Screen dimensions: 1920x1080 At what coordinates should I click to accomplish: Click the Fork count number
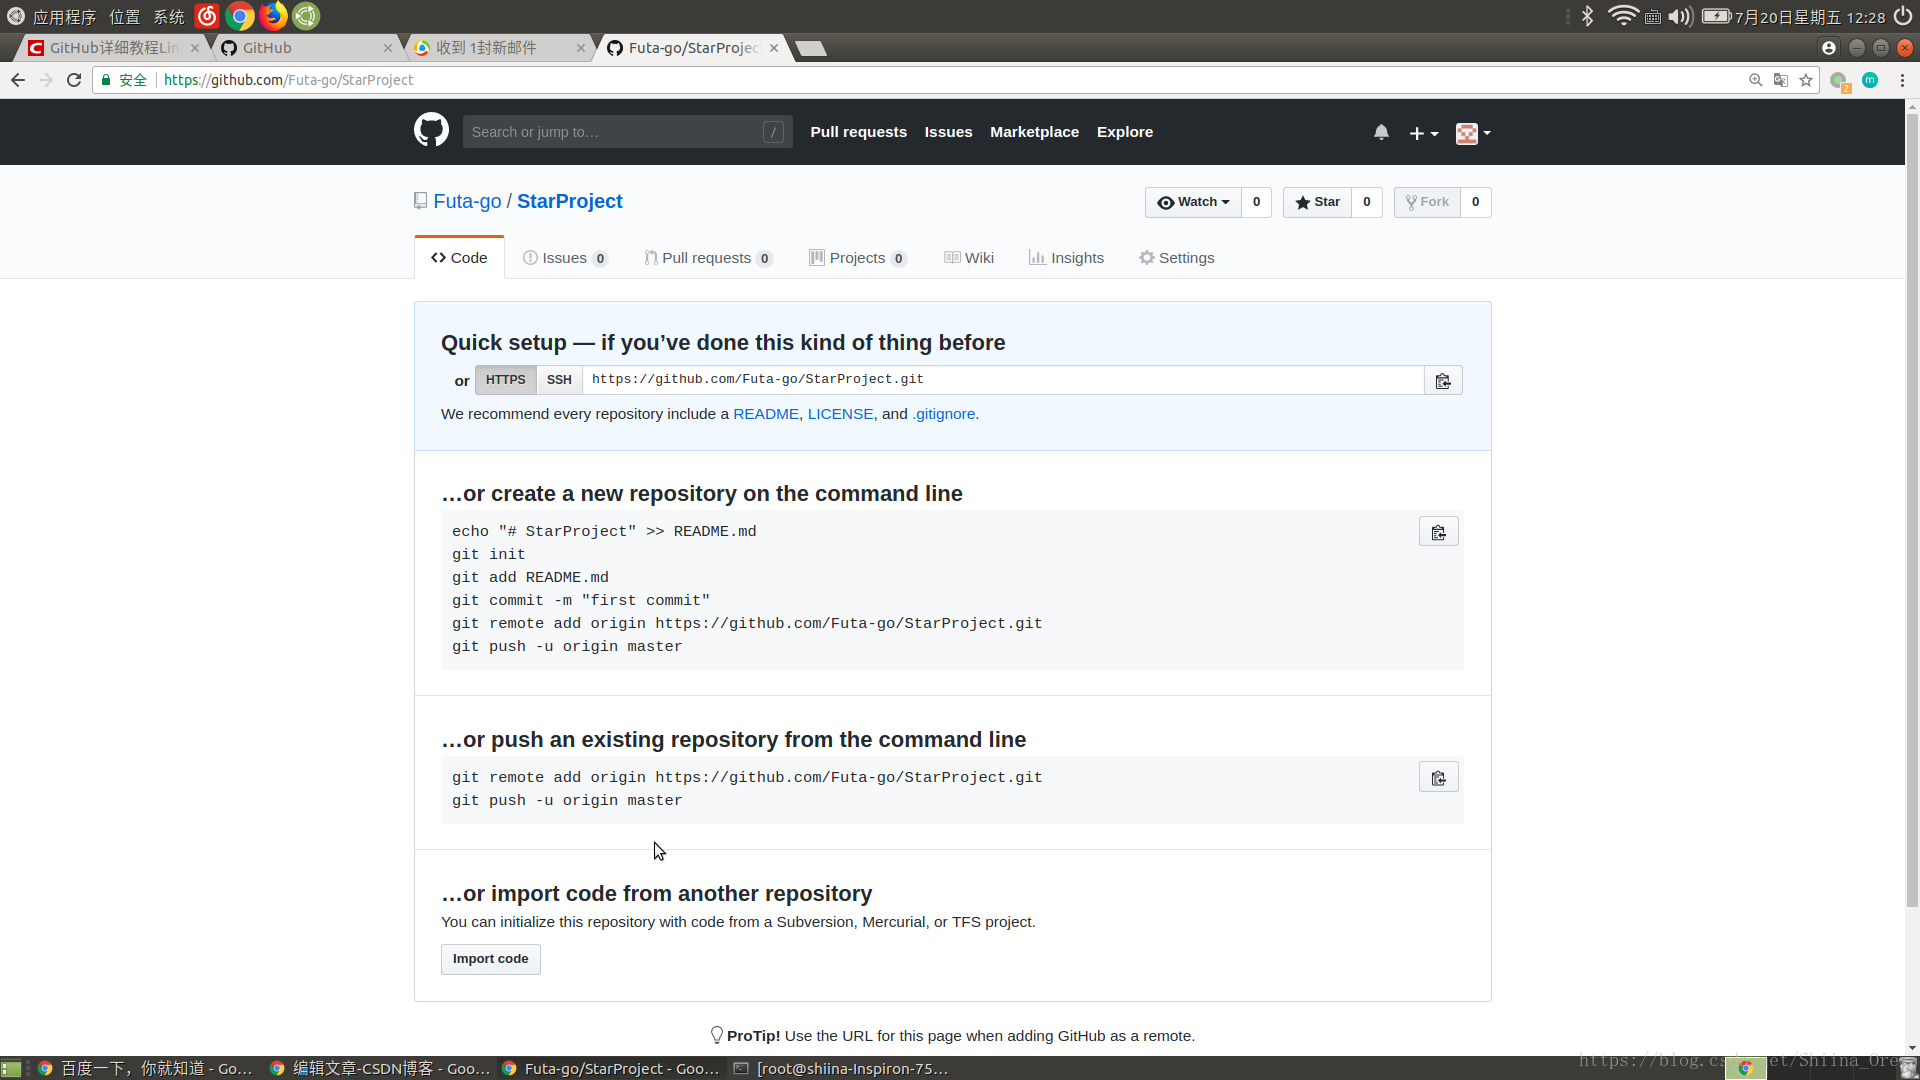[1475, 202]
